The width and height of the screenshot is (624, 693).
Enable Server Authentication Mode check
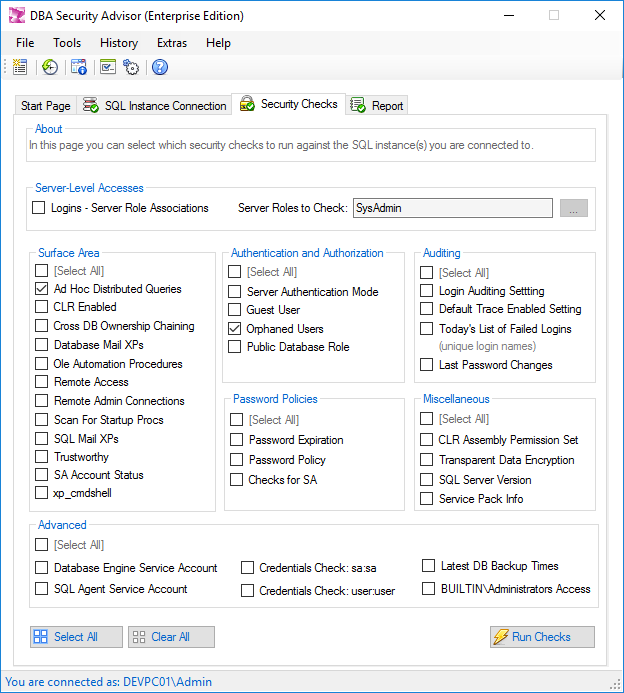tap(235, 291)
